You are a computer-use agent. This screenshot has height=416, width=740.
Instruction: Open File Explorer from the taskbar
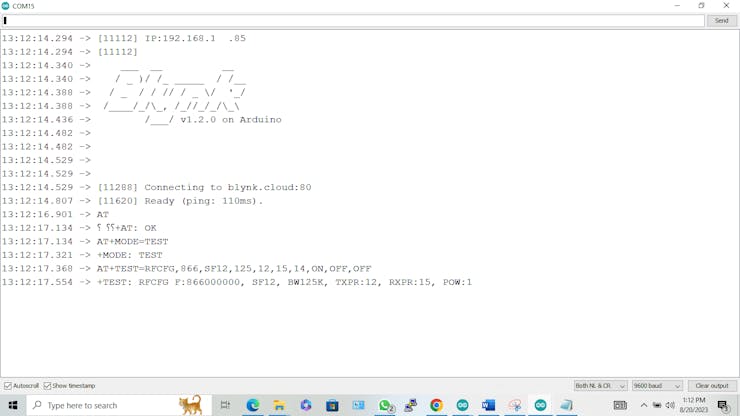(x=279, y=405)
